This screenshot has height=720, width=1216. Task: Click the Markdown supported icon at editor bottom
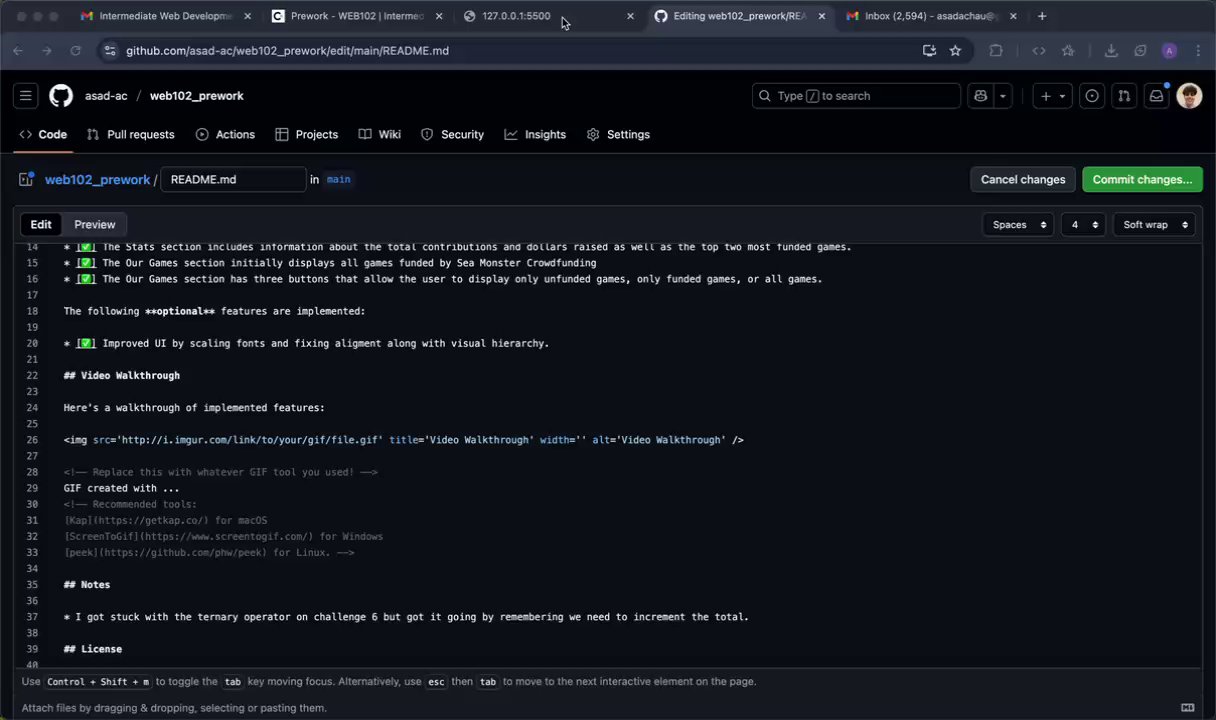coord(1189,708)
